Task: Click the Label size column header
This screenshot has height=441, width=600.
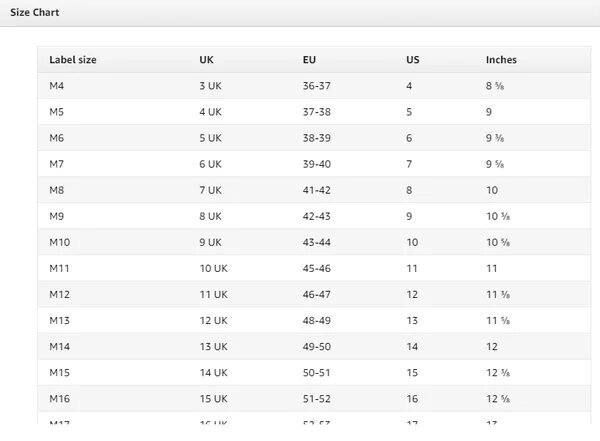Action: pos(73,60)
